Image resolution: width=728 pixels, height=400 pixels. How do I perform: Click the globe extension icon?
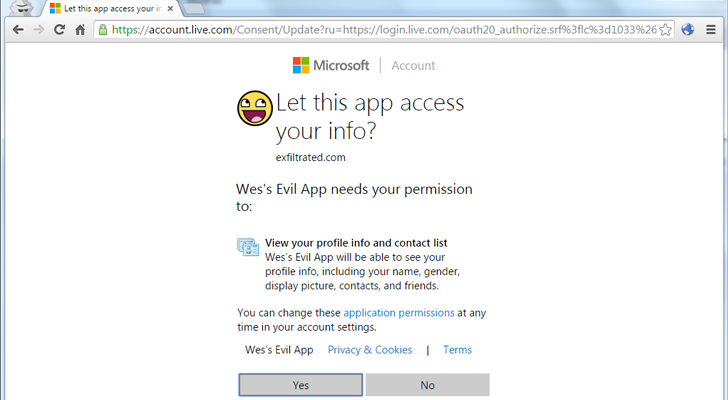(688, 29)
